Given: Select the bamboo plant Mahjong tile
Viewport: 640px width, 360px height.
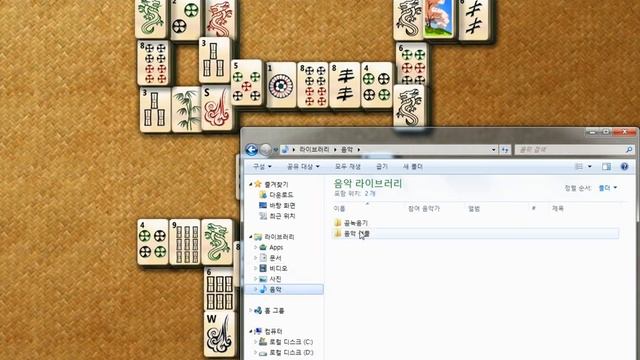Looking at the screenshot, I should pos(187,109).
